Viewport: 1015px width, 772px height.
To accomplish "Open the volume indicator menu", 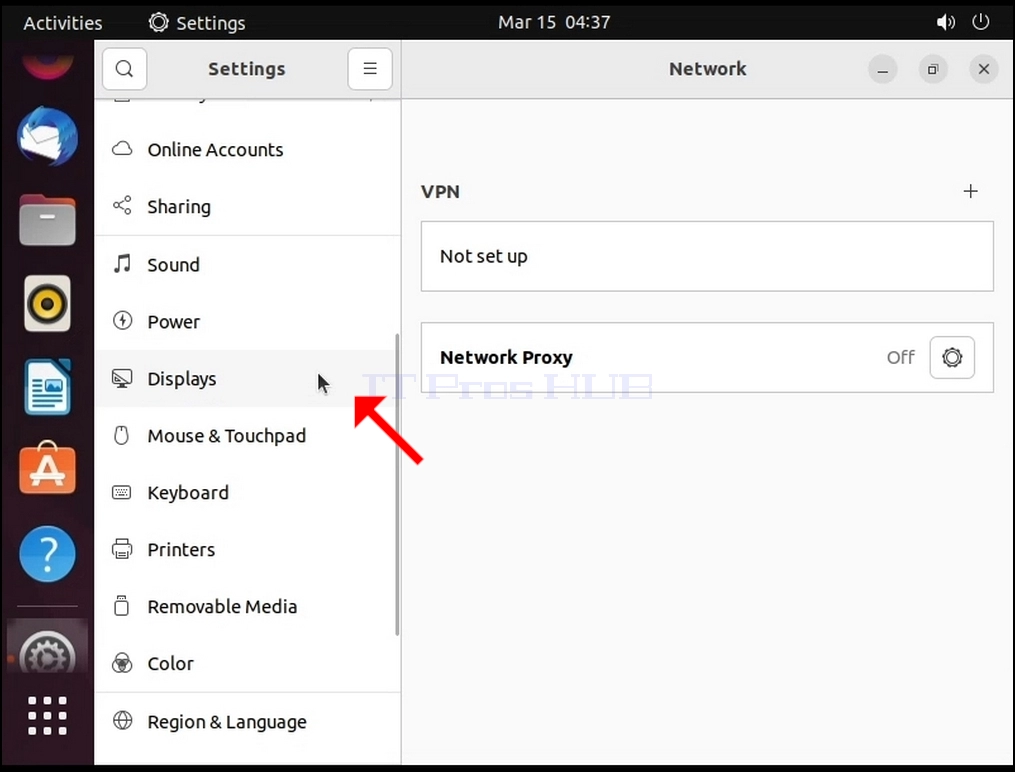I will (x=945, y=22).
